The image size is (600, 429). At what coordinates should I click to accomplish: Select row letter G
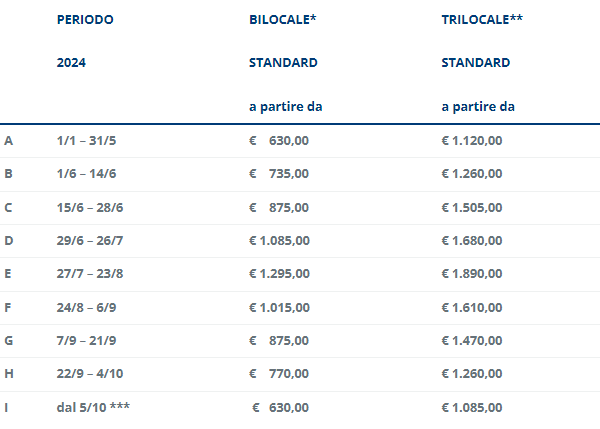(x=8, y=341)
